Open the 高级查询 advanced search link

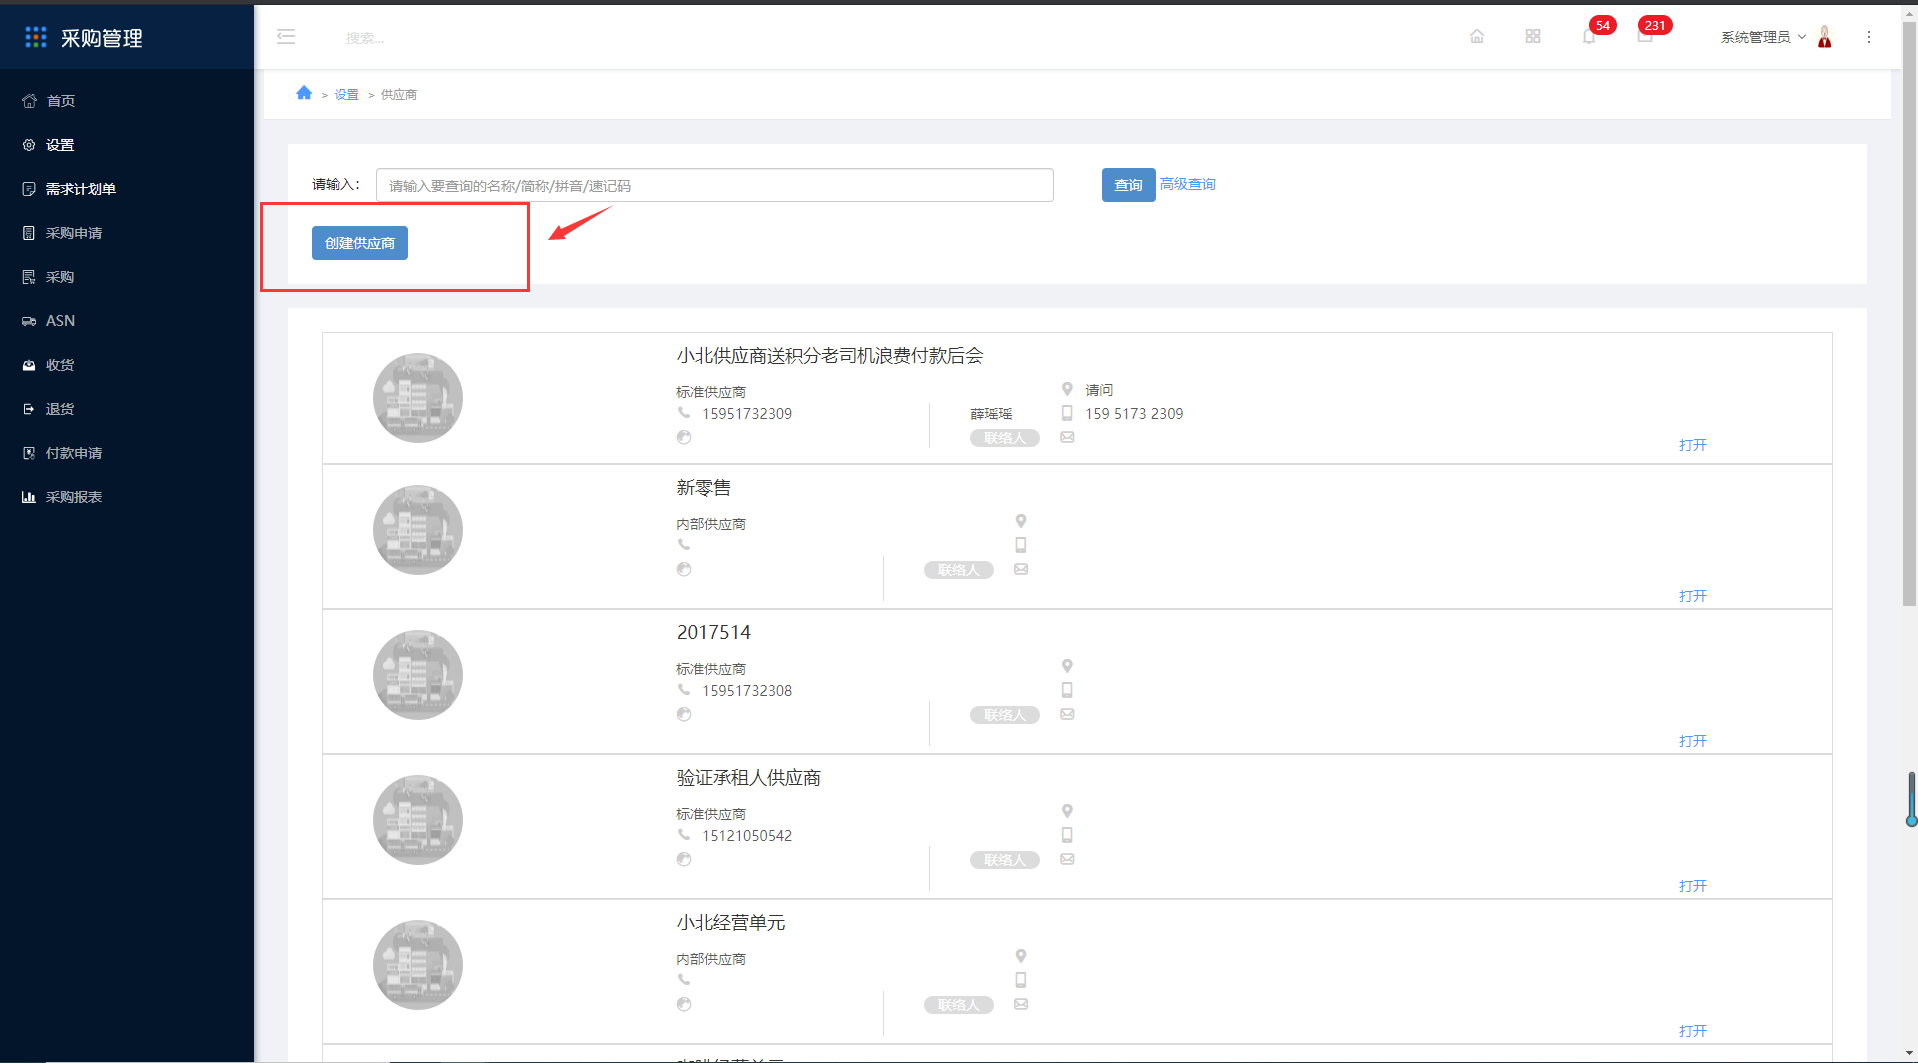point(1188,184)
